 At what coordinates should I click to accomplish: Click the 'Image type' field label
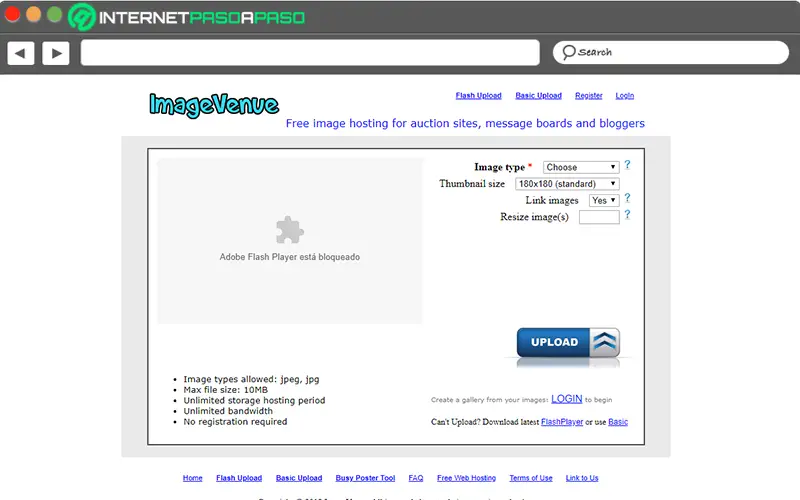tap(499, 167)
